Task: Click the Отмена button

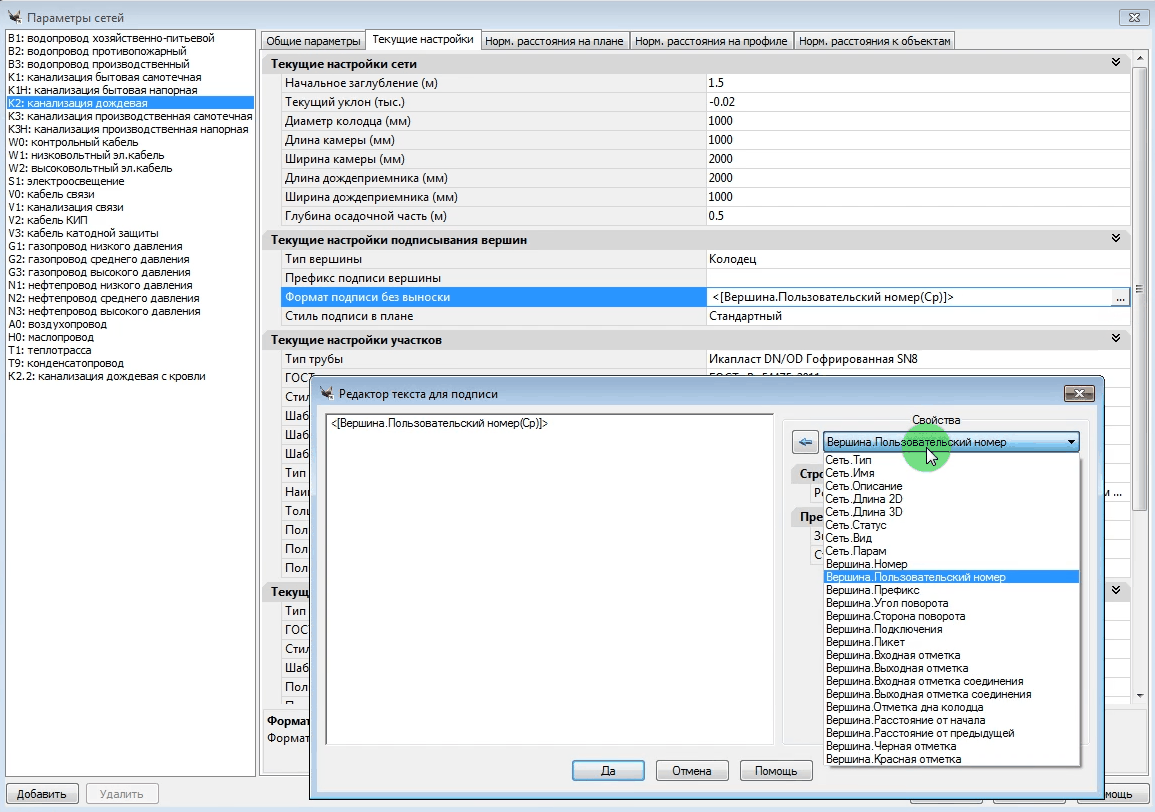Action: point(691,771)
